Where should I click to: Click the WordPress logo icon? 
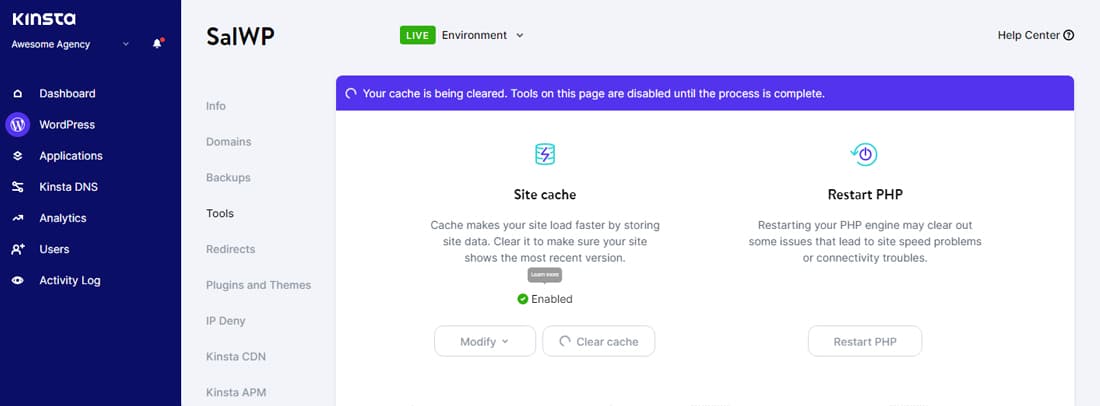[17, 125]
